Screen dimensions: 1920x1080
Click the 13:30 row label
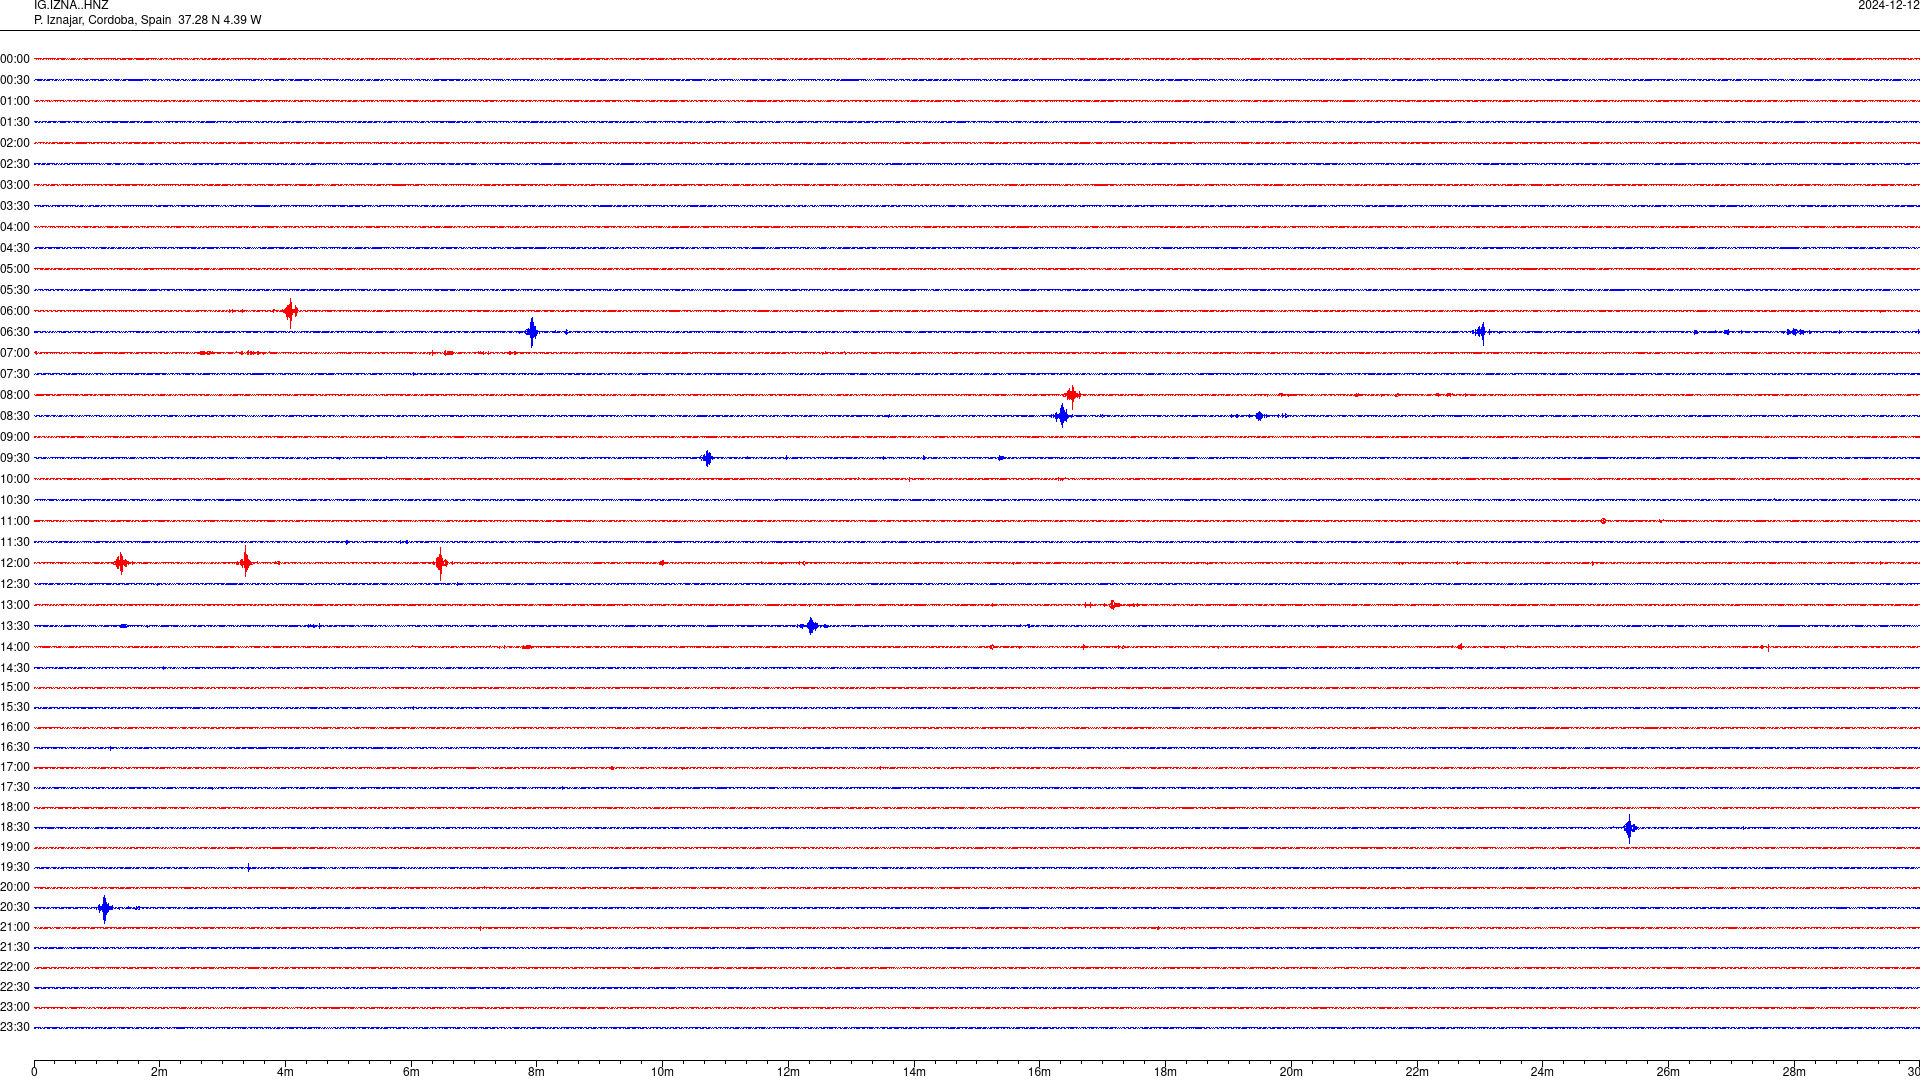click(15, 626)
